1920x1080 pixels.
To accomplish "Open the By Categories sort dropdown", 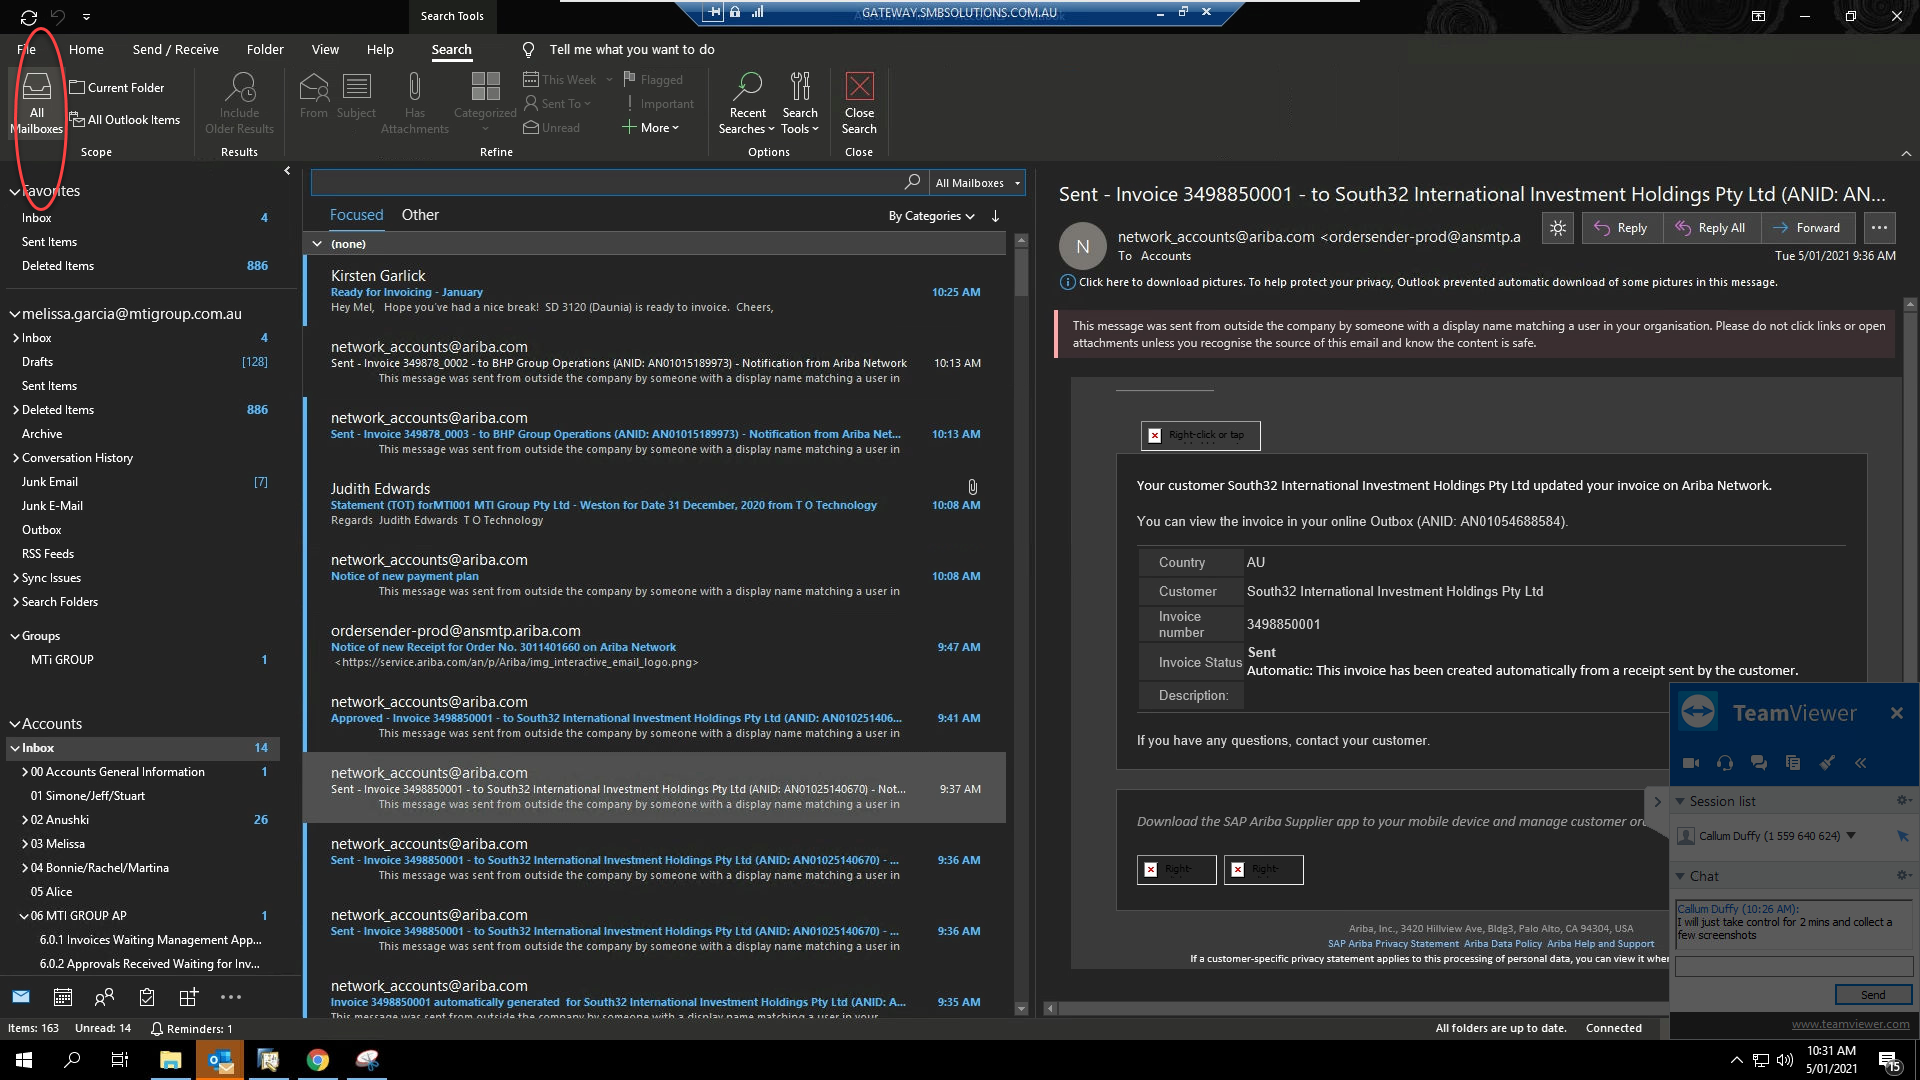I will tap(931, 216).
